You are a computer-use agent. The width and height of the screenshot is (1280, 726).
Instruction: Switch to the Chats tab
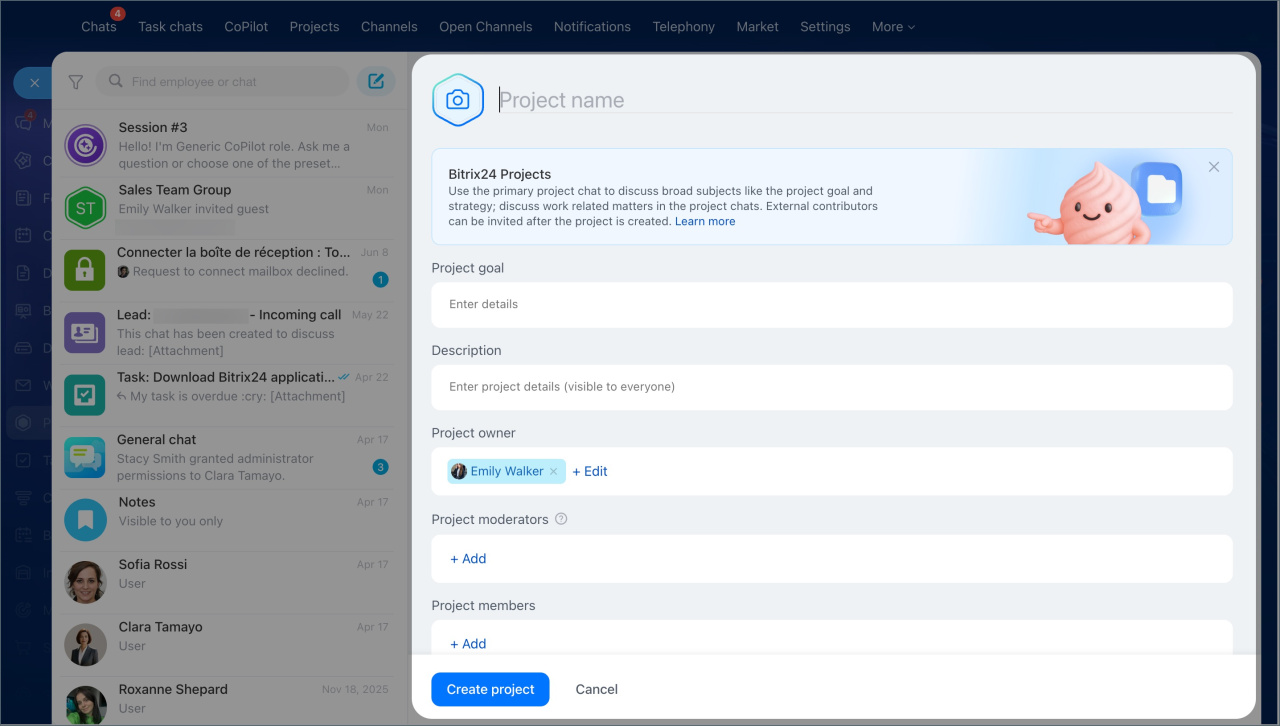99,27
